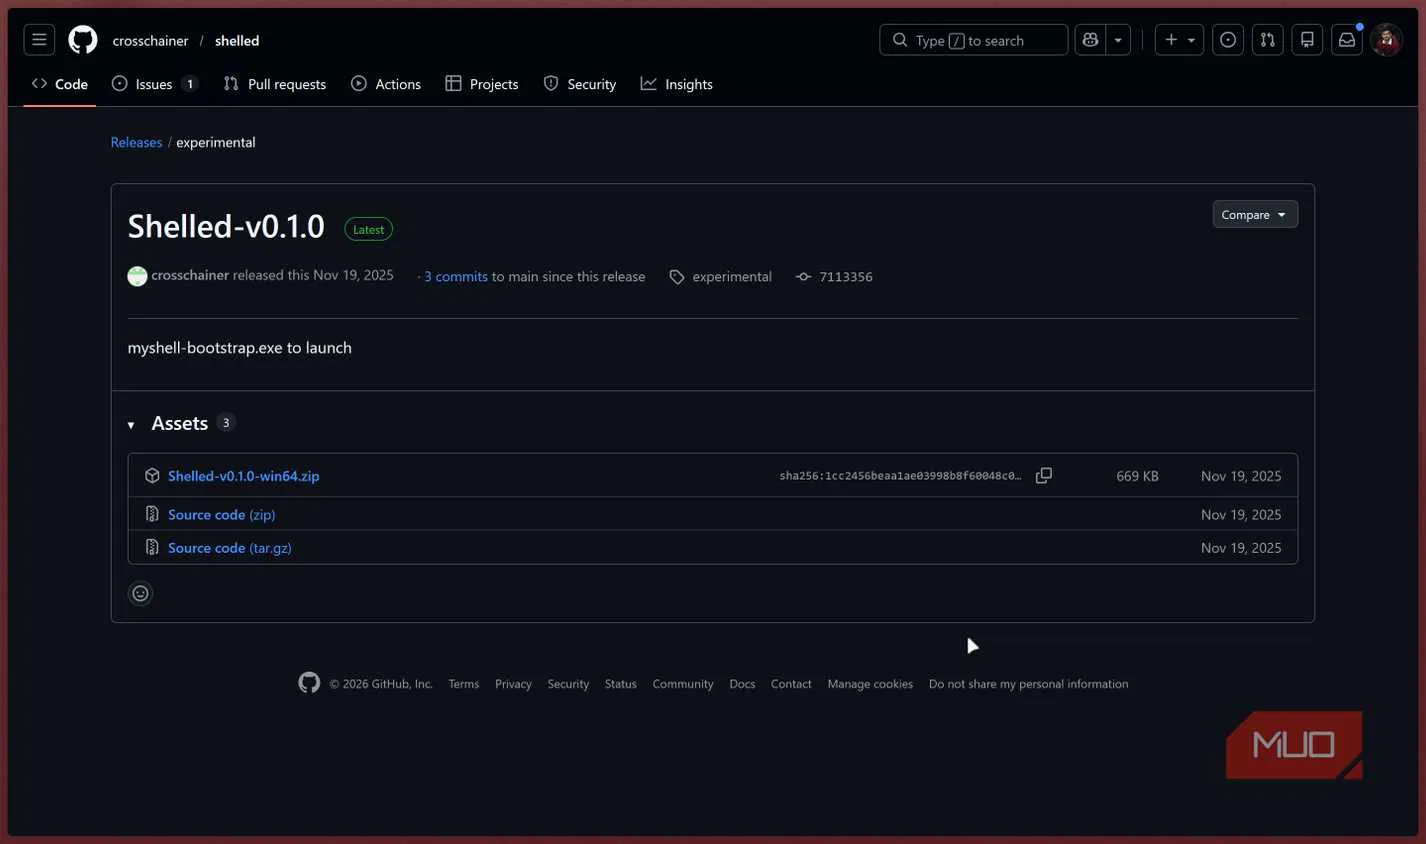The width and height of the screenshot is (1426, 844).
Task: Switch to the Projects tab
Action: tap(482, 84)
